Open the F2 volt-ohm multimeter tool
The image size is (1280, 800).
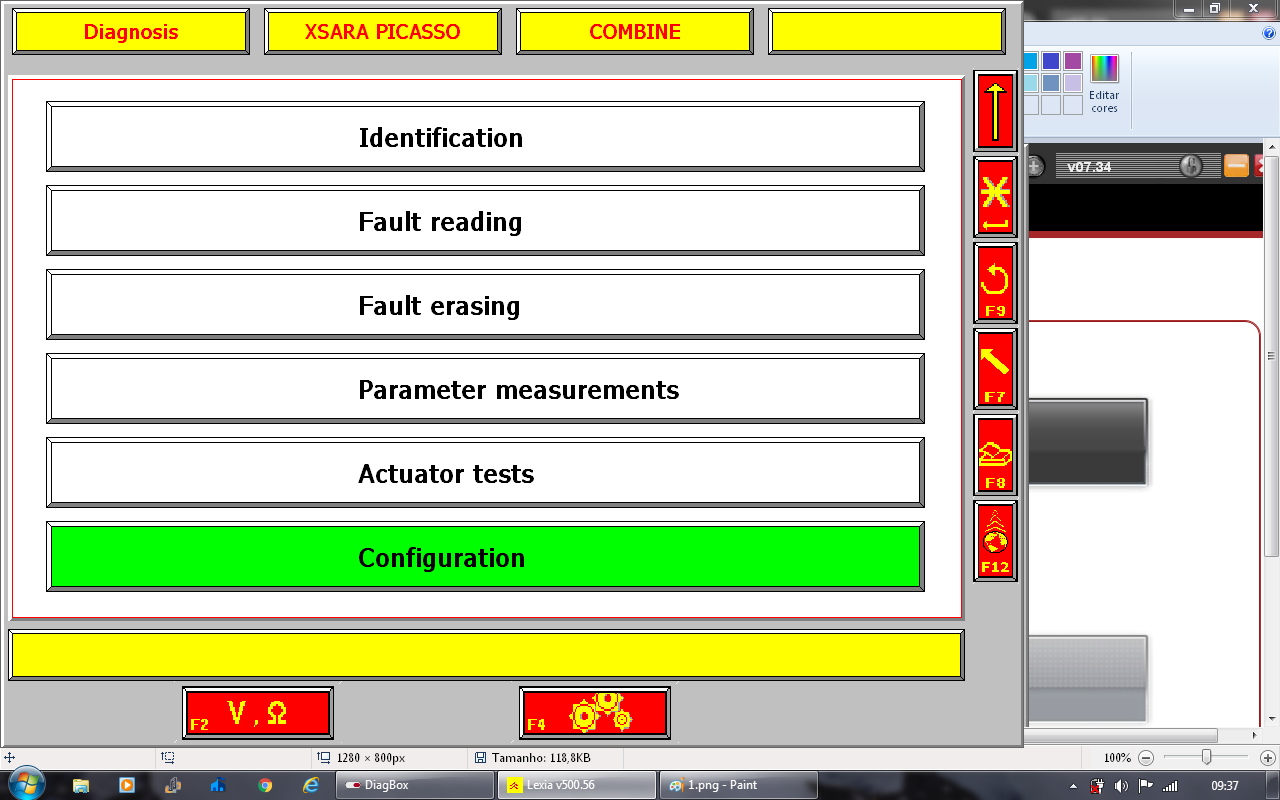coord(257,713)
